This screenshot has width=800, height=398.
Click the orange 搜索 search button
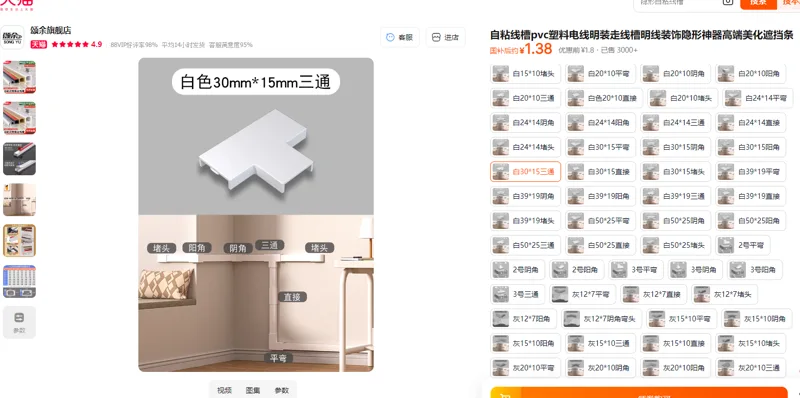click(758, 3)
